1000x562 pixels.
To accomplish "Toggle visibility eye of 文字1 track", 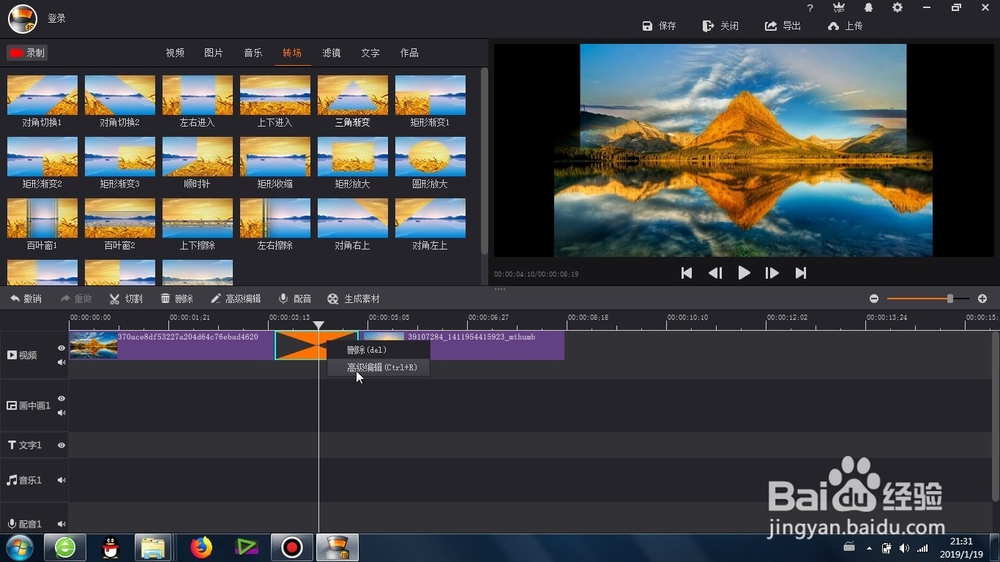I will [61, 445].
